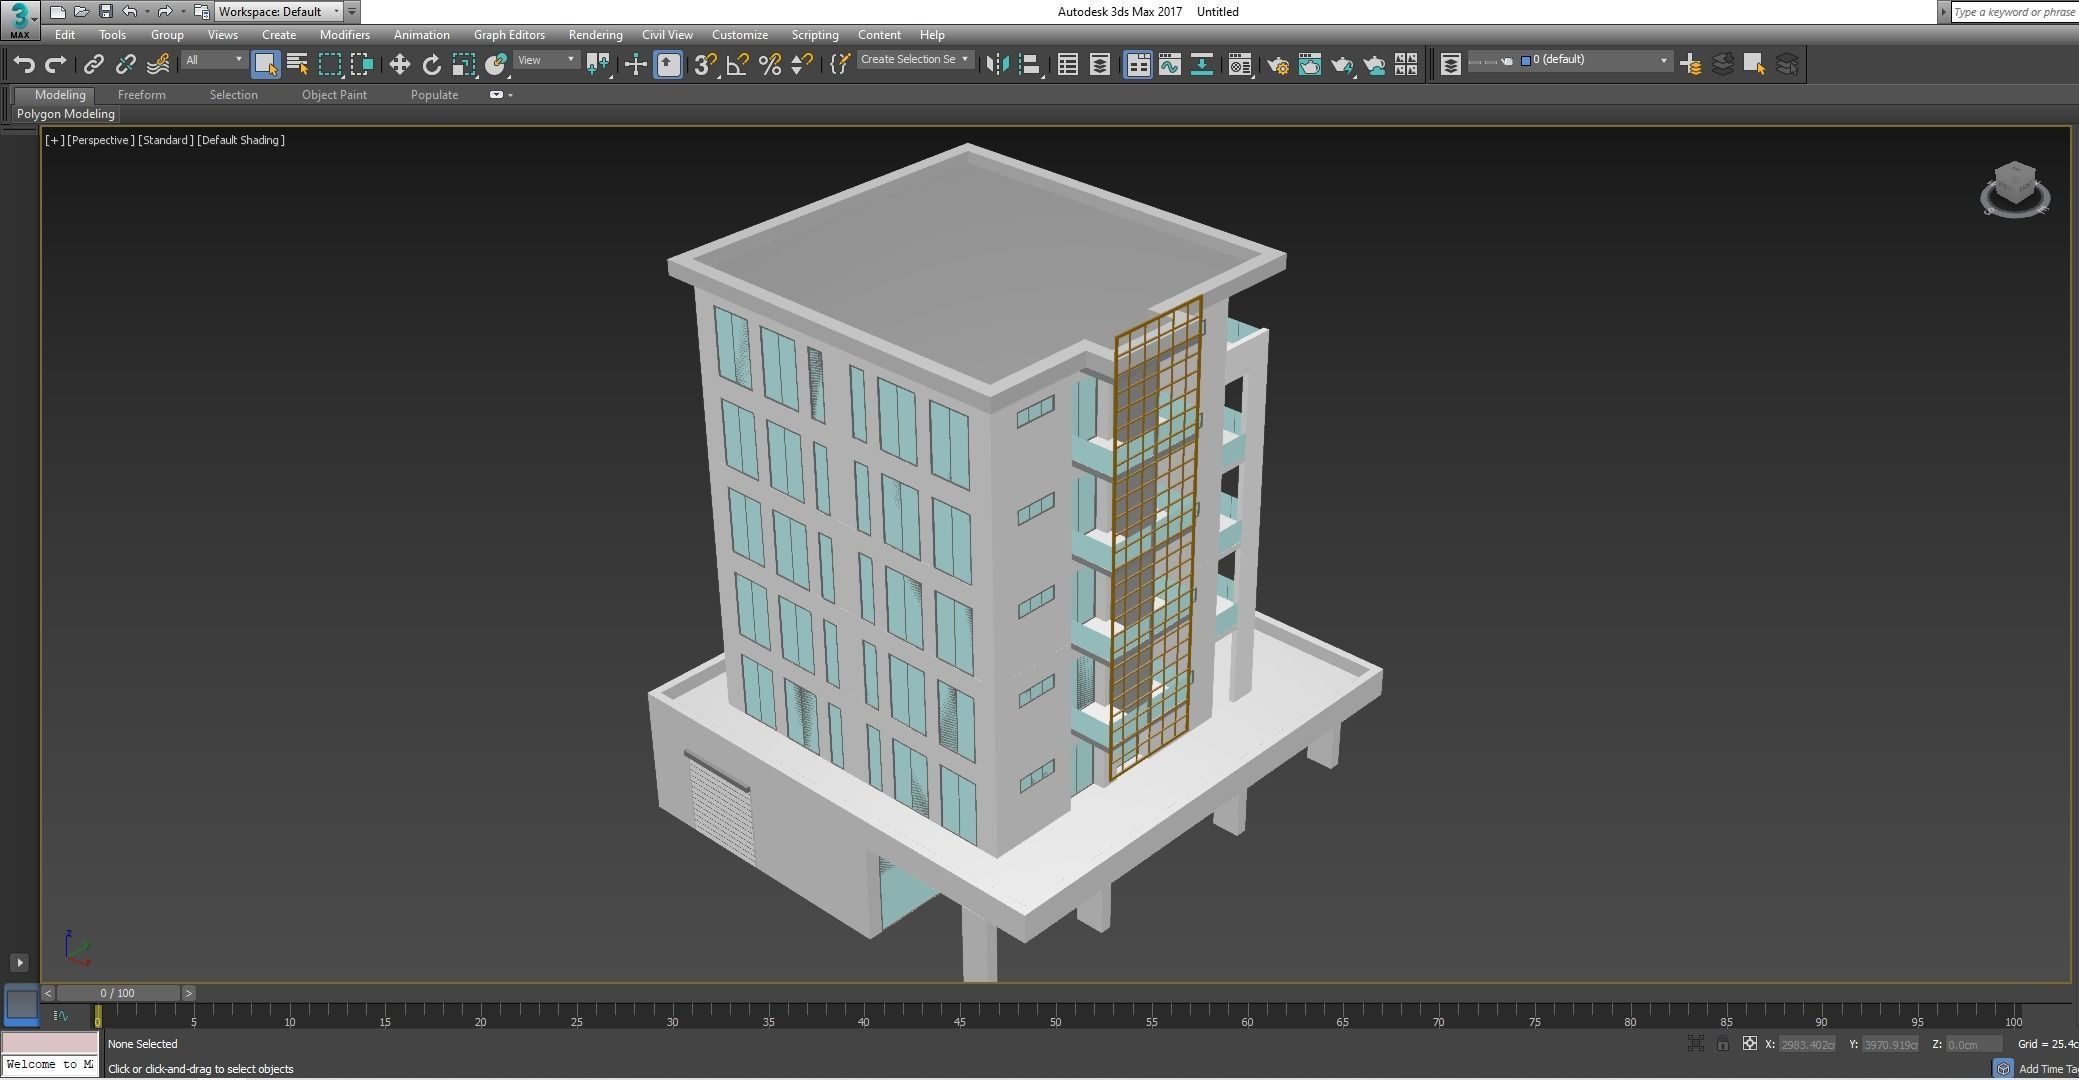Click the Polygon Modeling panel button

[66, 114]
